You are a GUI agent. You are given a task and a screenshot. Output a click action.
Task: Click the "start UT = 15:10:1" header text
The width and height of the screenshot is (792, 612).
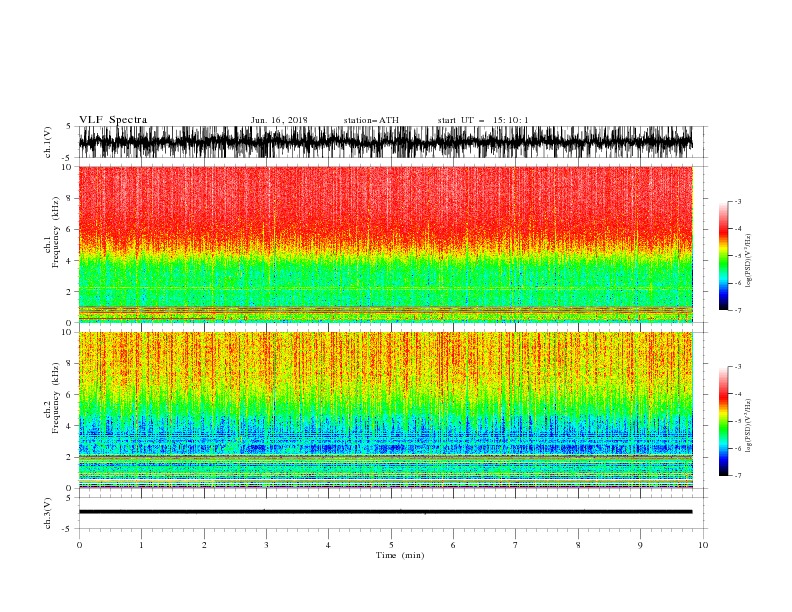tap(483, 120)
